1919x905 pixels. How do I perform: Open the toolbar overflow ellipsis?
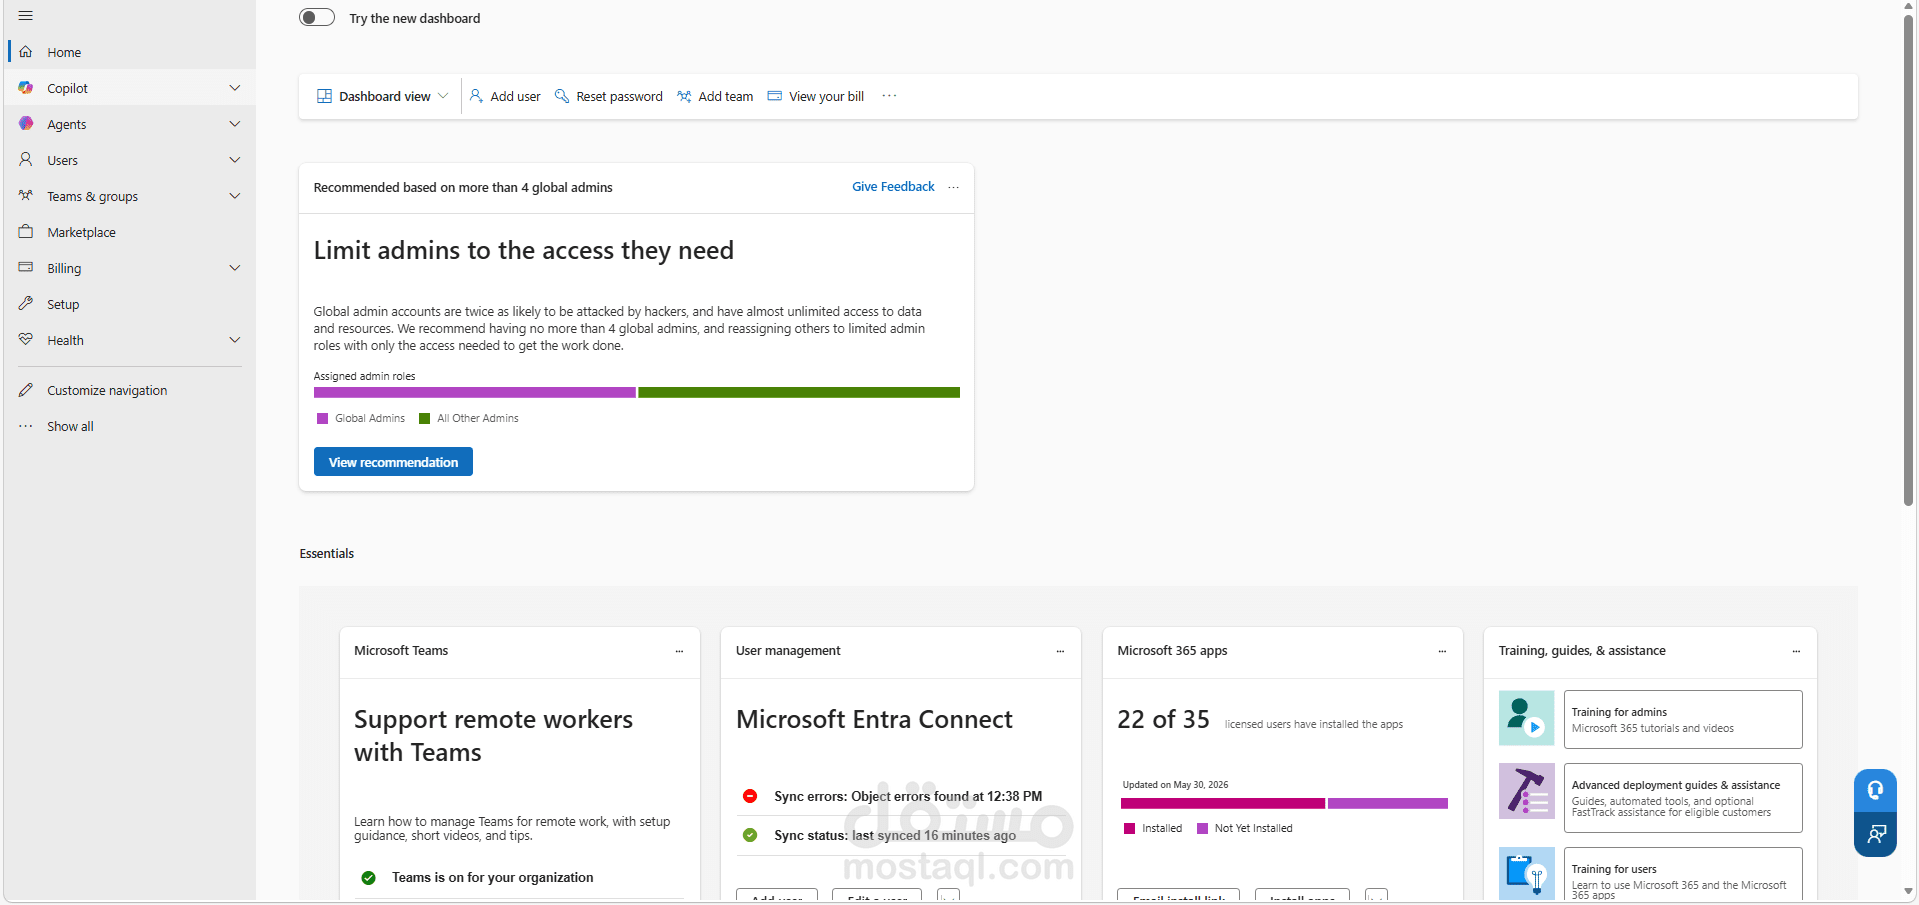(x=889, y=96)
